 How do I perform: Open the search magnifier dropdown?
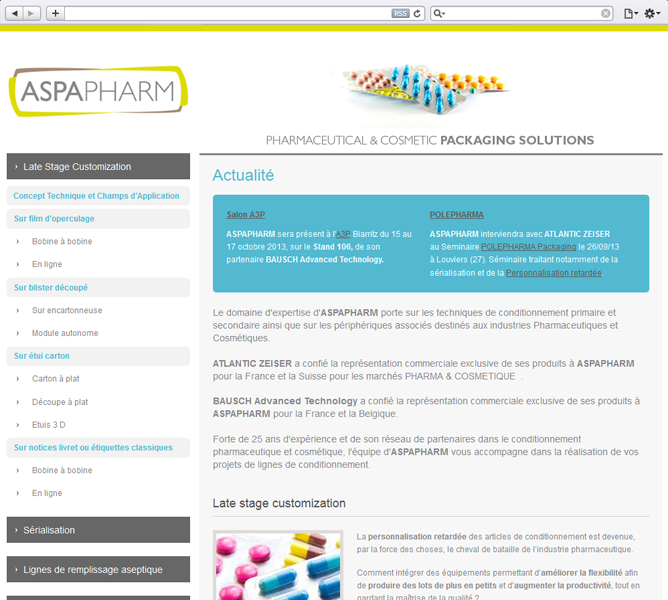[x=439, y=14]
